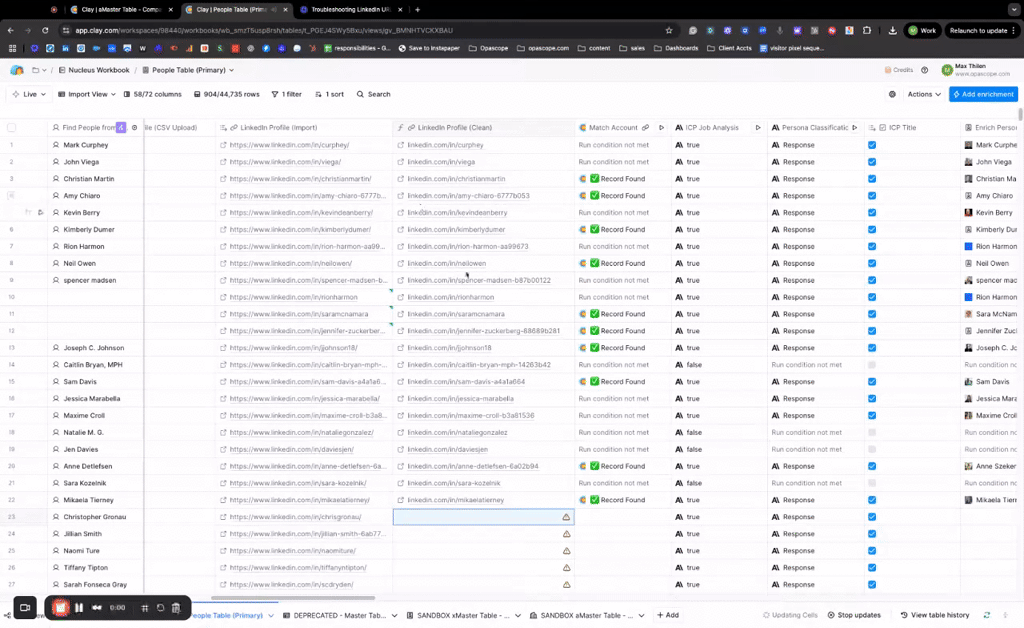Expand the Actions dropdown
Viewport: 1024px width, 628px height.
[x=924, y=94]
